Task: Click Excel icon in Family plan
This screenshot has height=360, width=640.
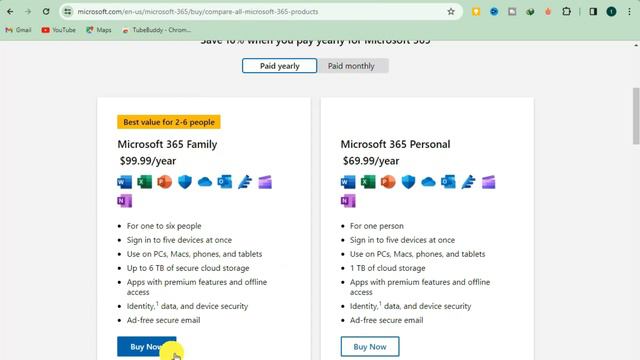Action: coord(144,182)
